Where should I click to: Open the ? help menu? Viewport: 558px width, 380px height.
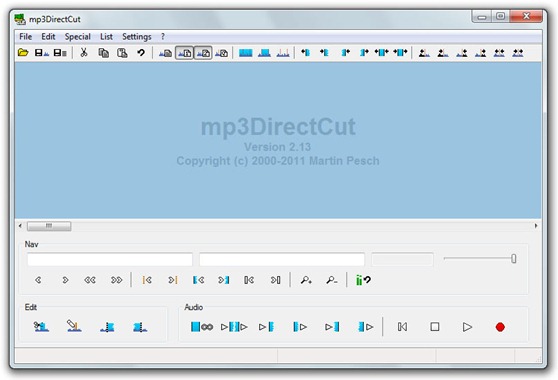click(163, 37)
